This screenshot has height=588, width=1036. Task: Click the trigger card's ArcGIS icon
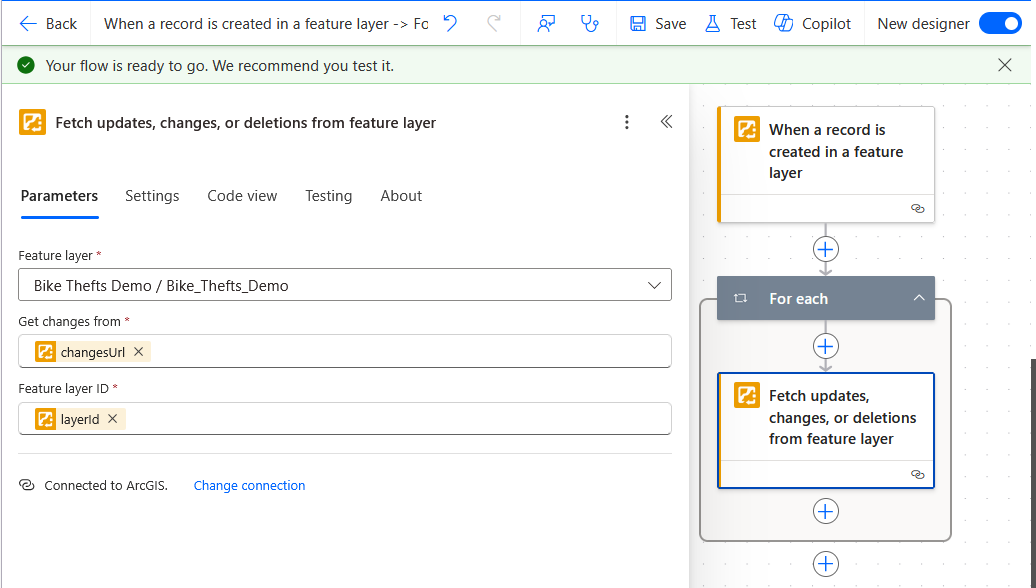click(747, 129)
